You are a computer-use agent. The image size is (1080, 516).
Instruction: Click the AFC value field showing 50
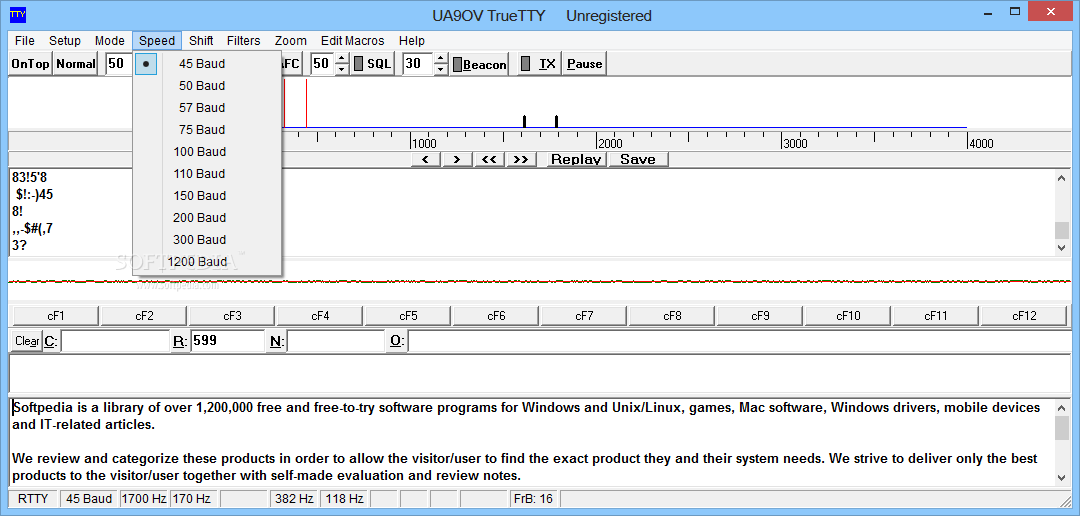pos(322,64)
